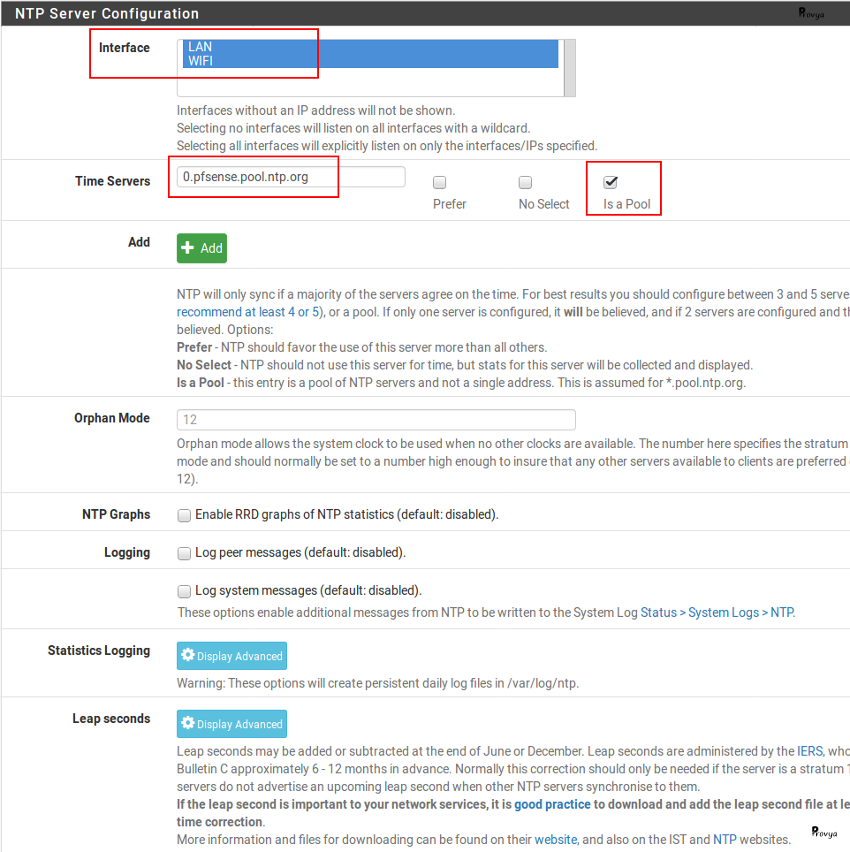Click the Orphan Mode field label

(112, 418)
